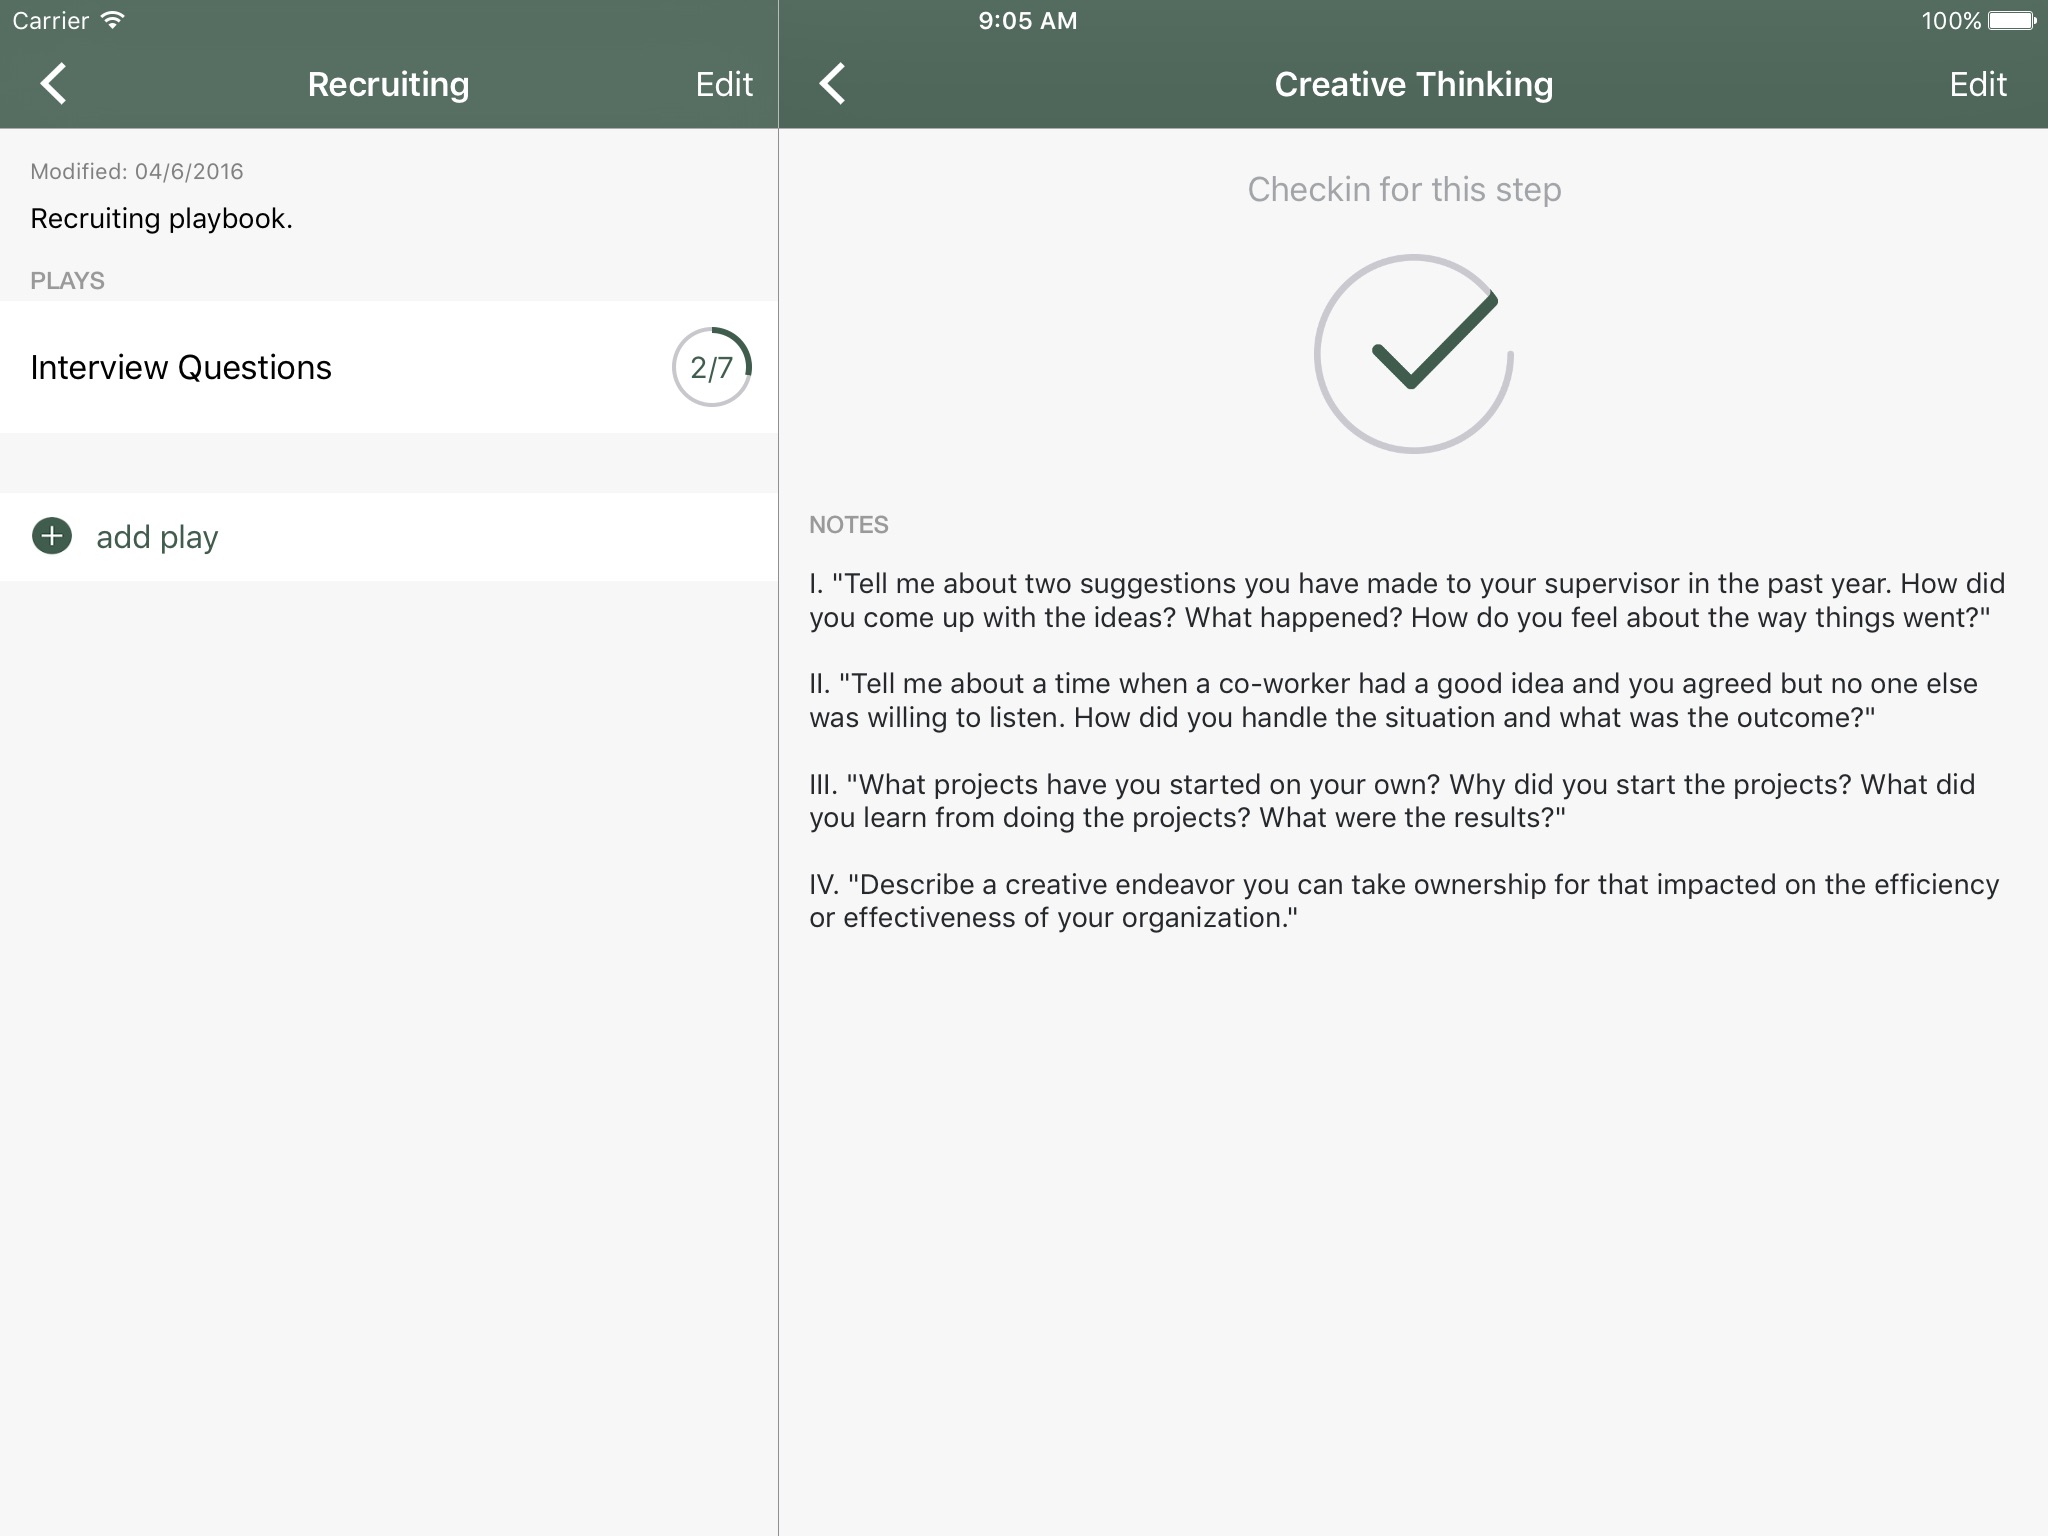Tap the Recruiting header title
The width and height of the screenshot is (2048, 1536).
[388, 84]
